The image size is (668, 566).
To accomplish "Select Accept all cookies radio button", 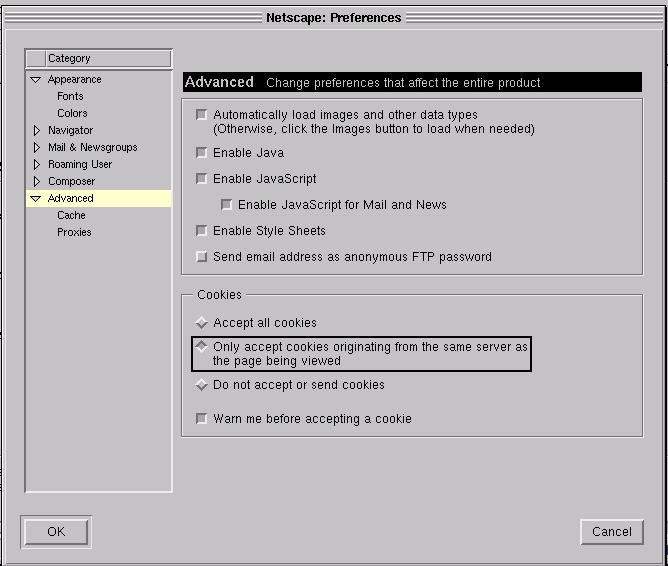I will pos(202,323).
